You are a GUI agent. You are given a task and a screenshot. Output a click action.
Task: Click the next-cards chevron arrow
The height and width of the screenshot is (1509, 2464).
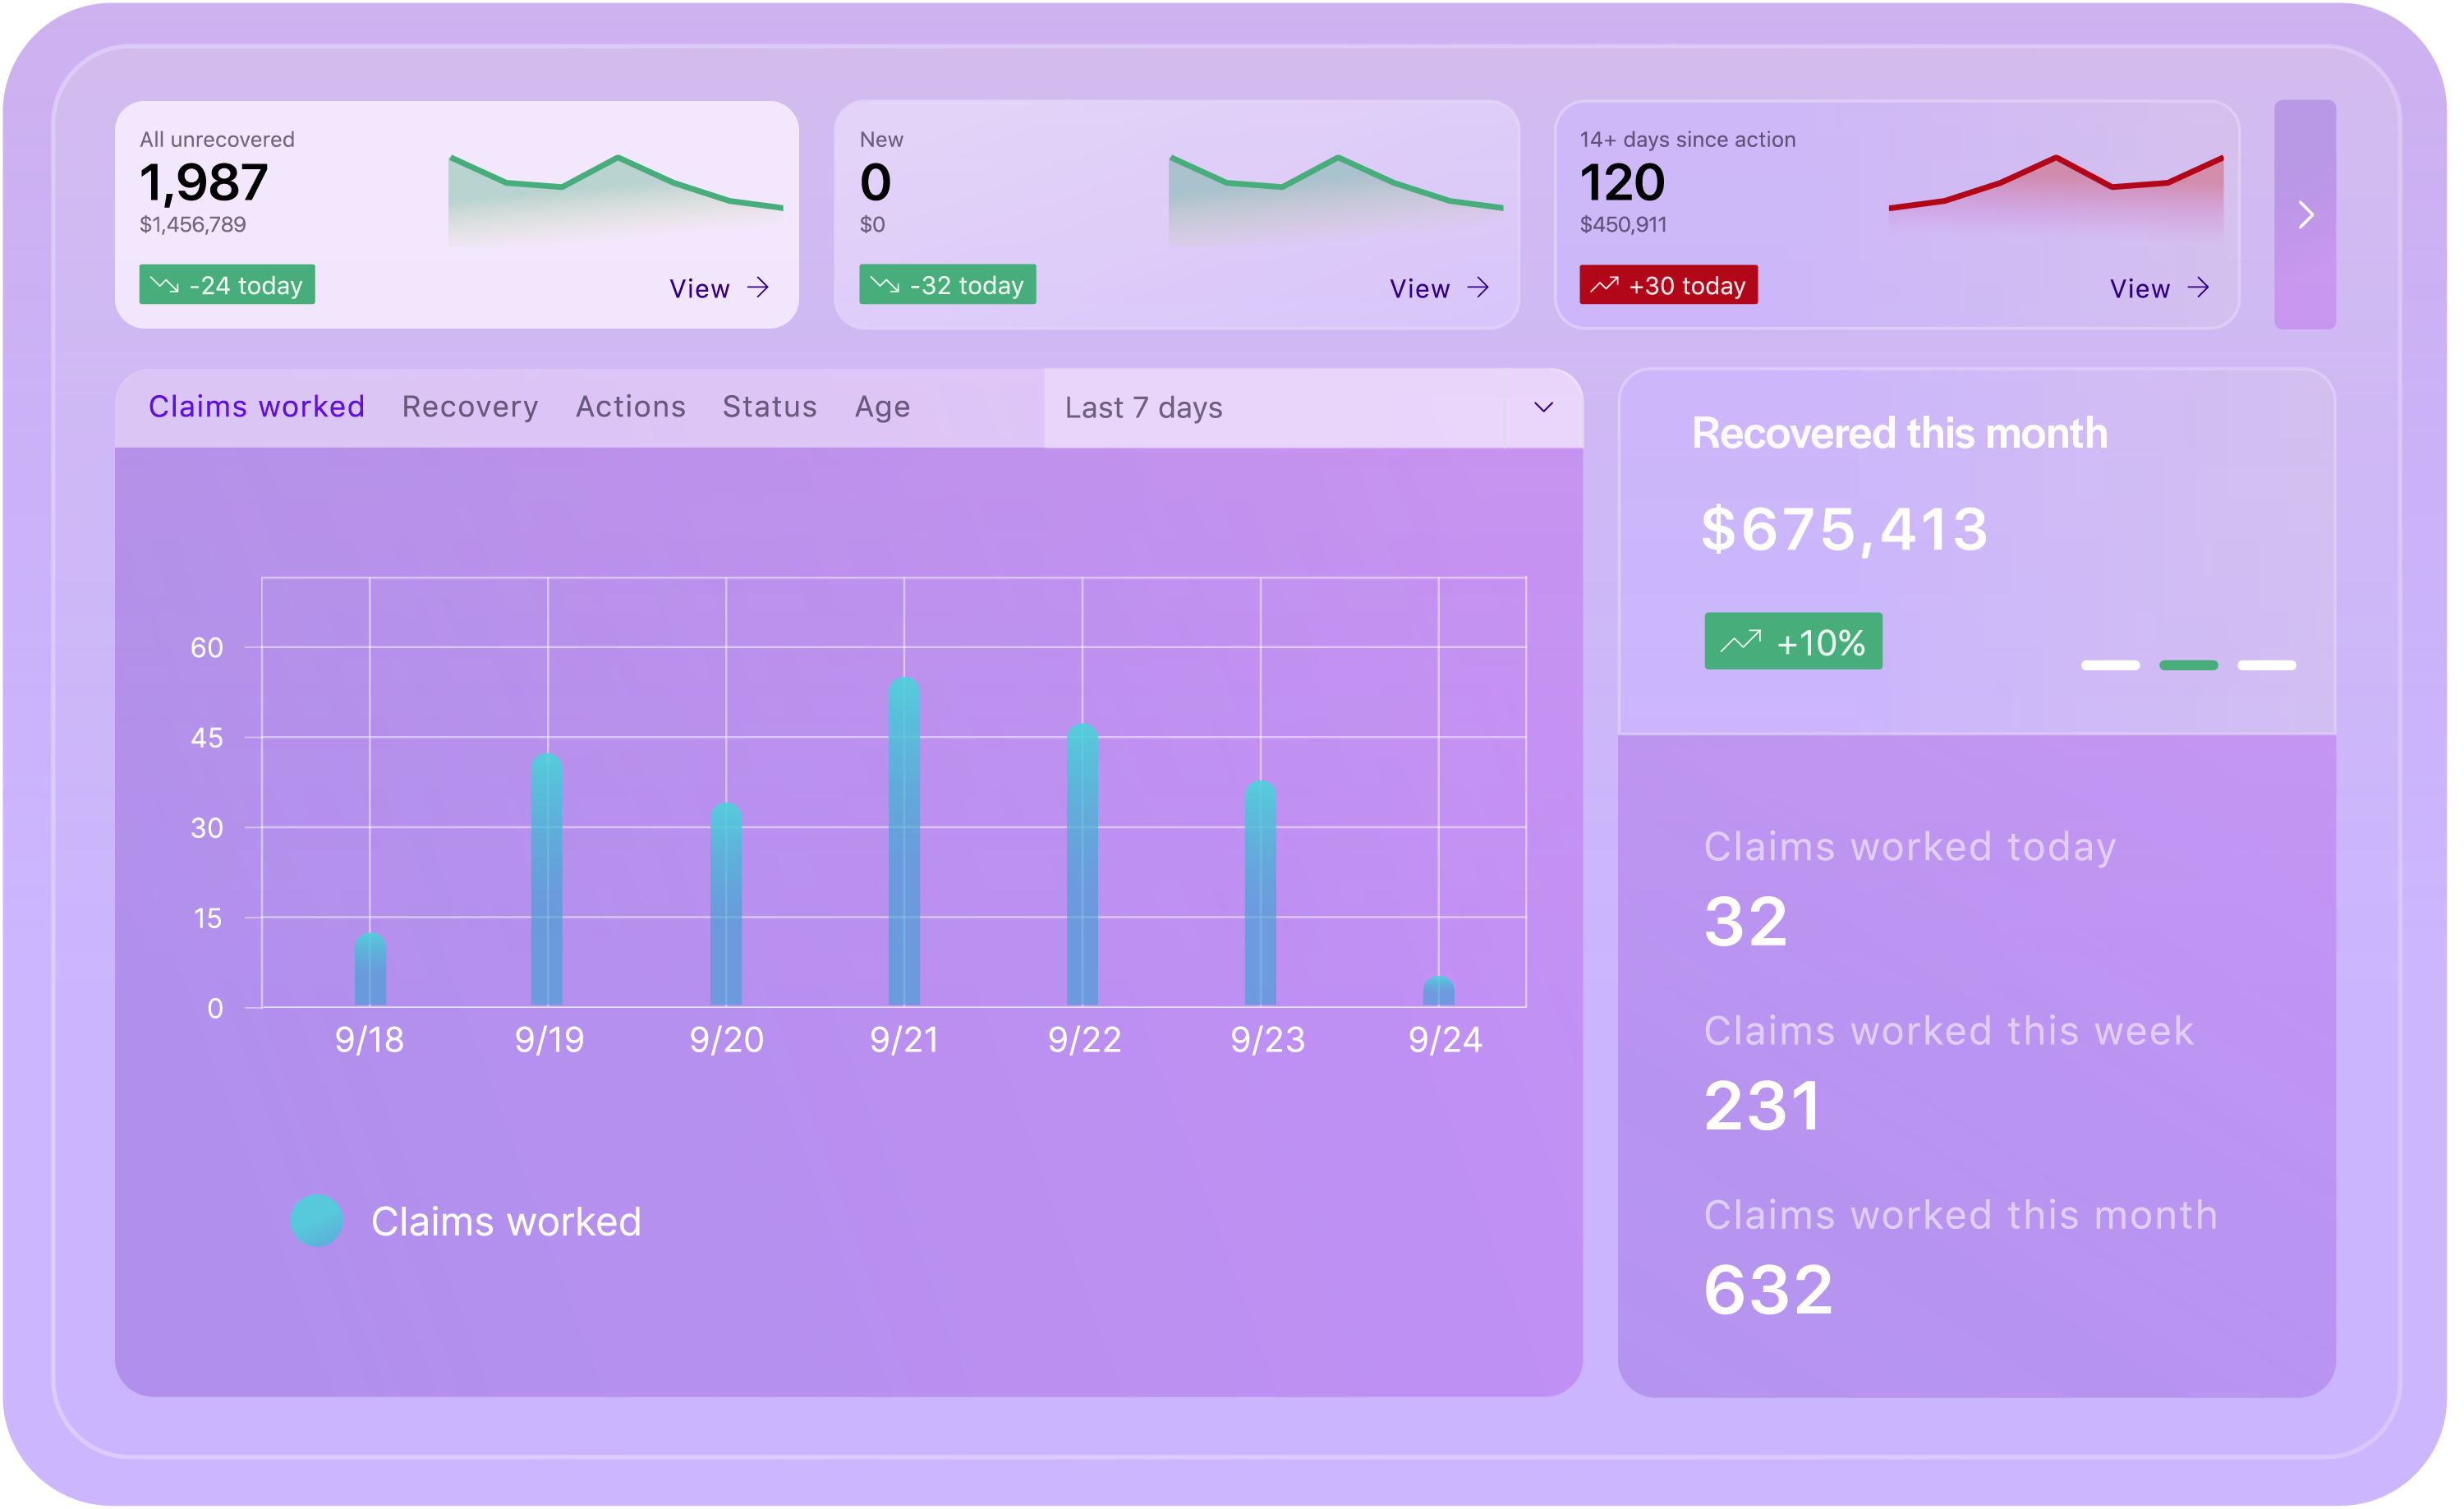tap(2306, 215)
